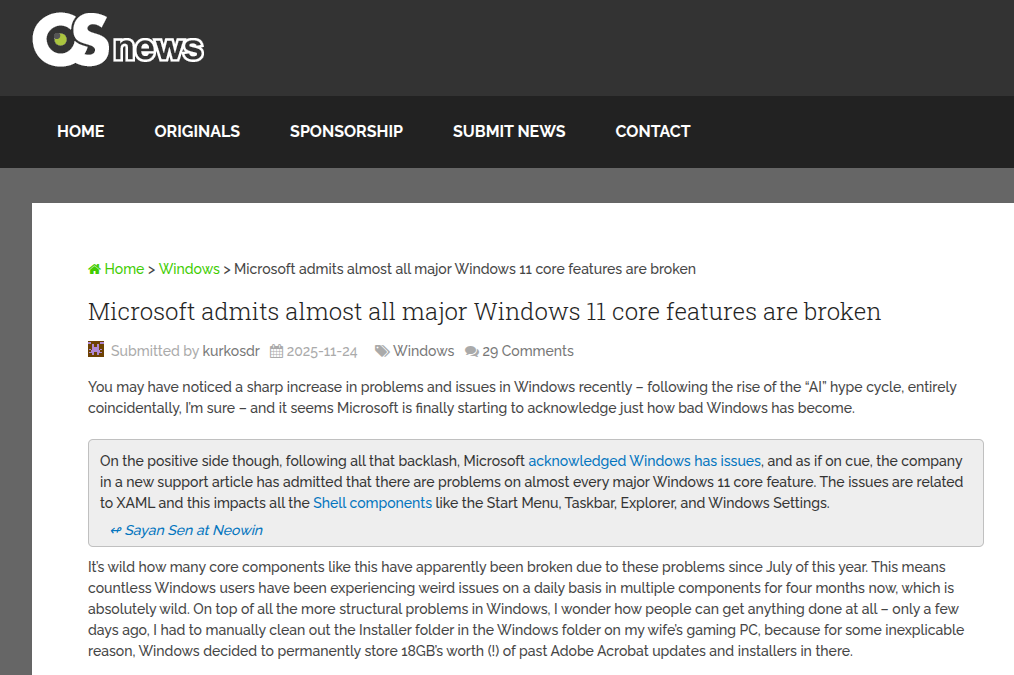Click the OSnews logo
The height and width of the screenshot is (675, 1014).
pyautogui.click(x=118, y=40)
